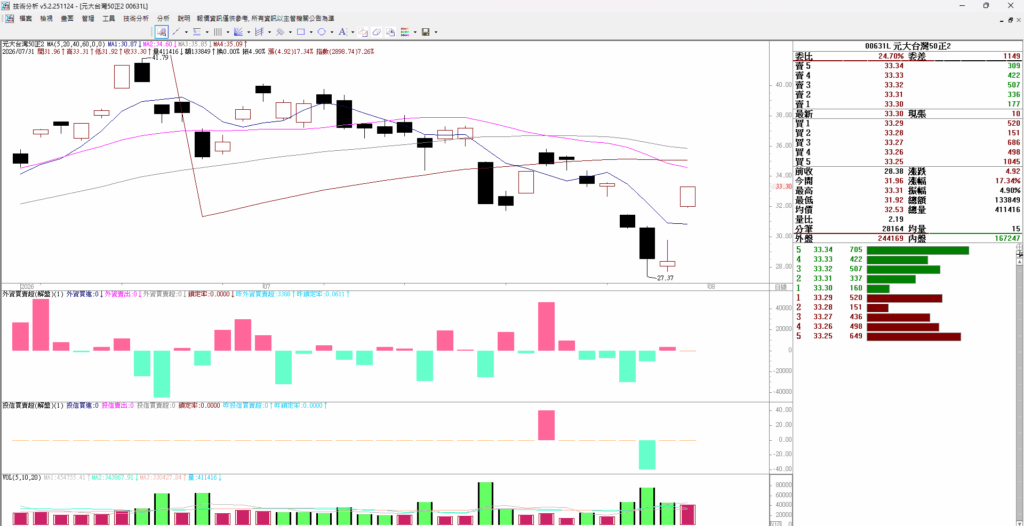
Task: Select the vertical cycle lines tool
Action: point(217,31)
